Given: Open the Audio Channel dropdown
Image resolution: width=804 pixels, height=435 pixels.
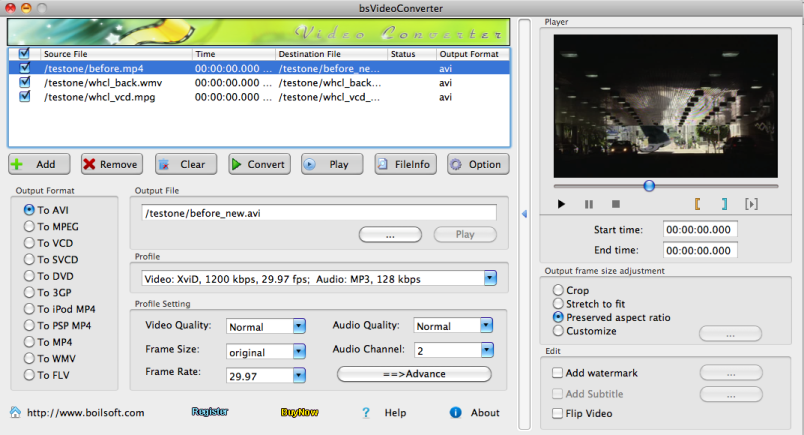Looking at the screenshot, I should [485, 350].
